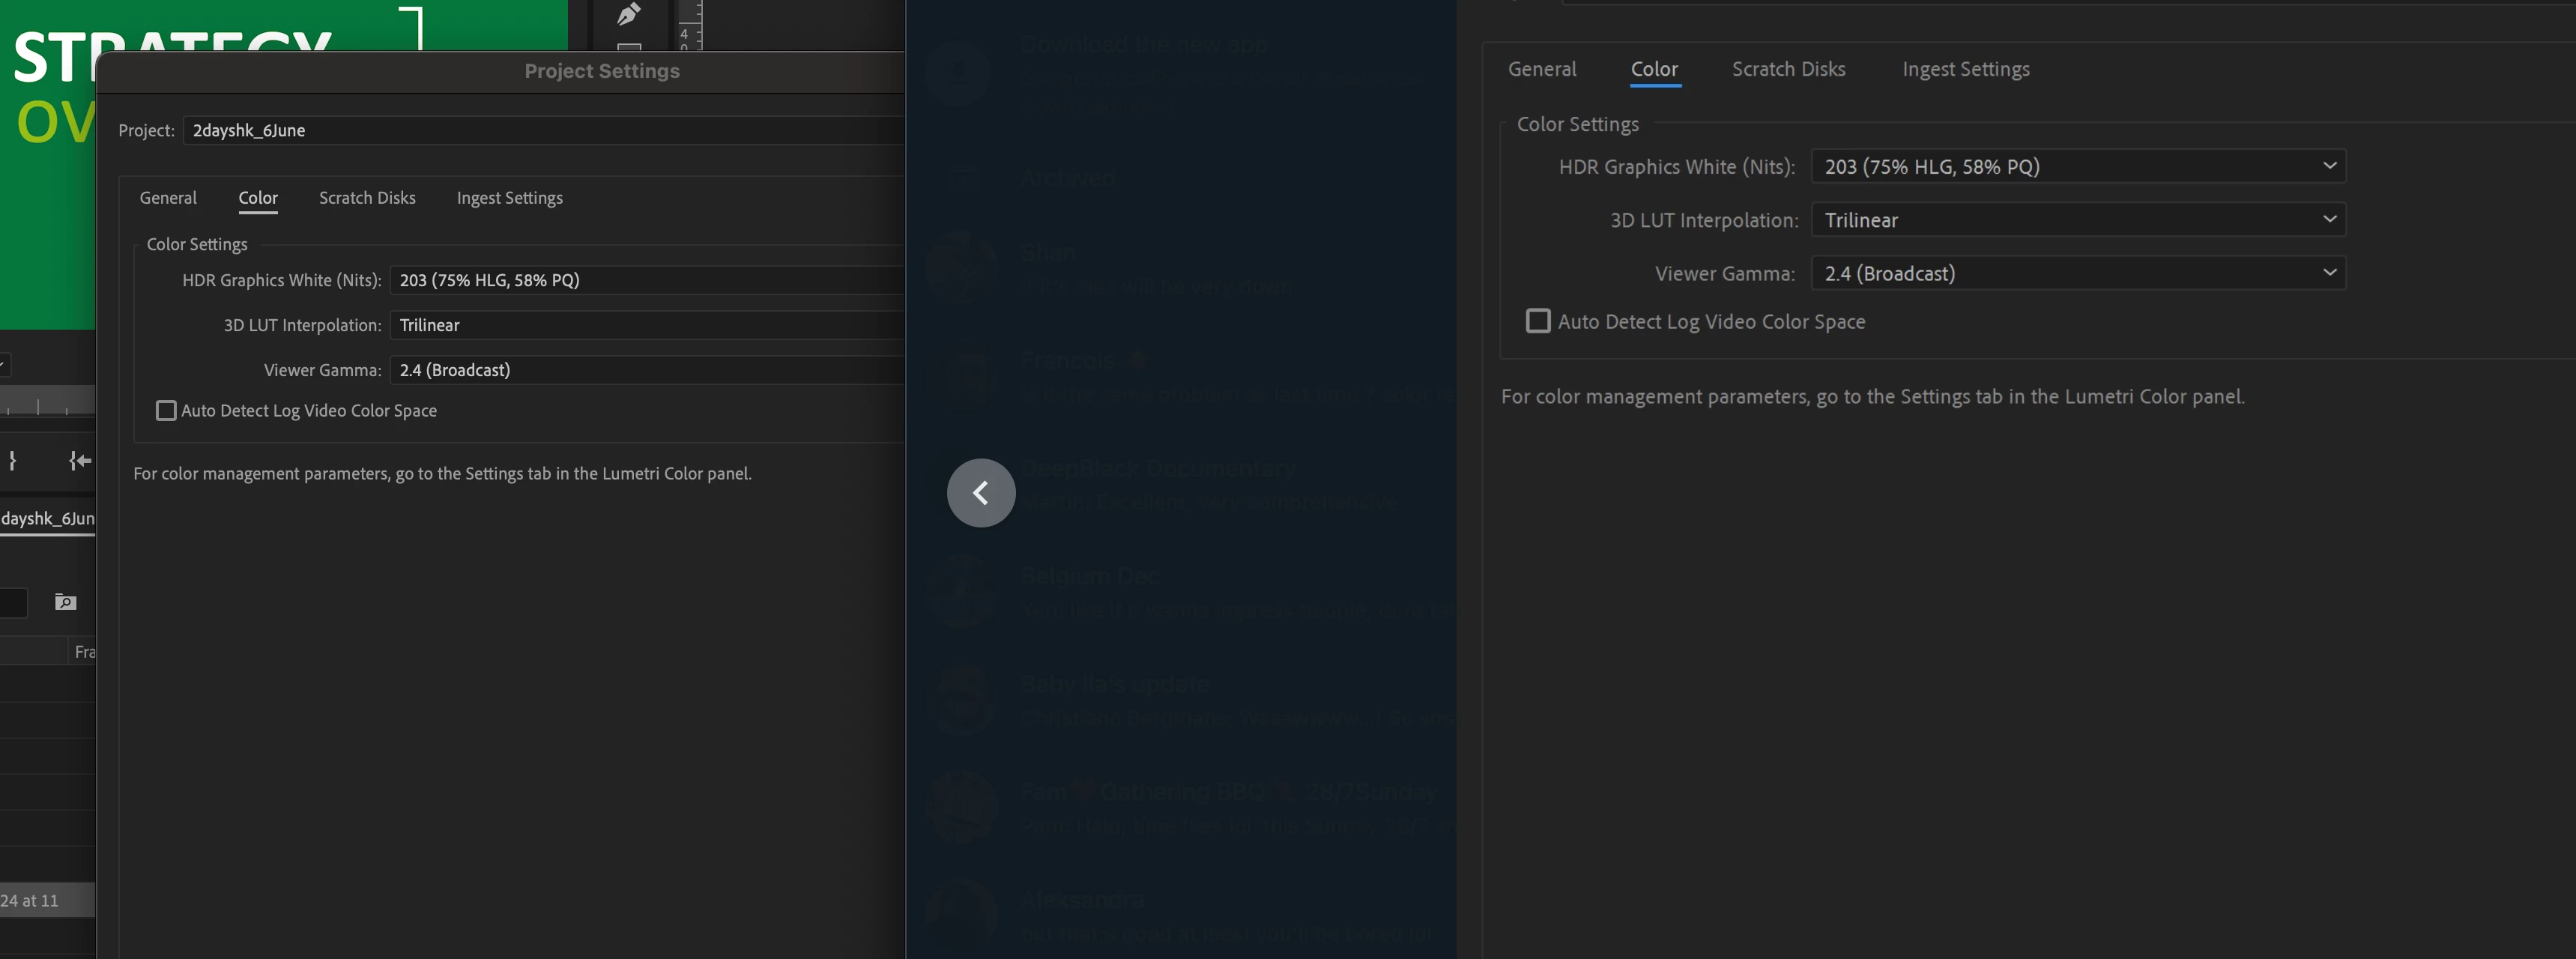Click the round back arrow button

click(x=980, y=493)
